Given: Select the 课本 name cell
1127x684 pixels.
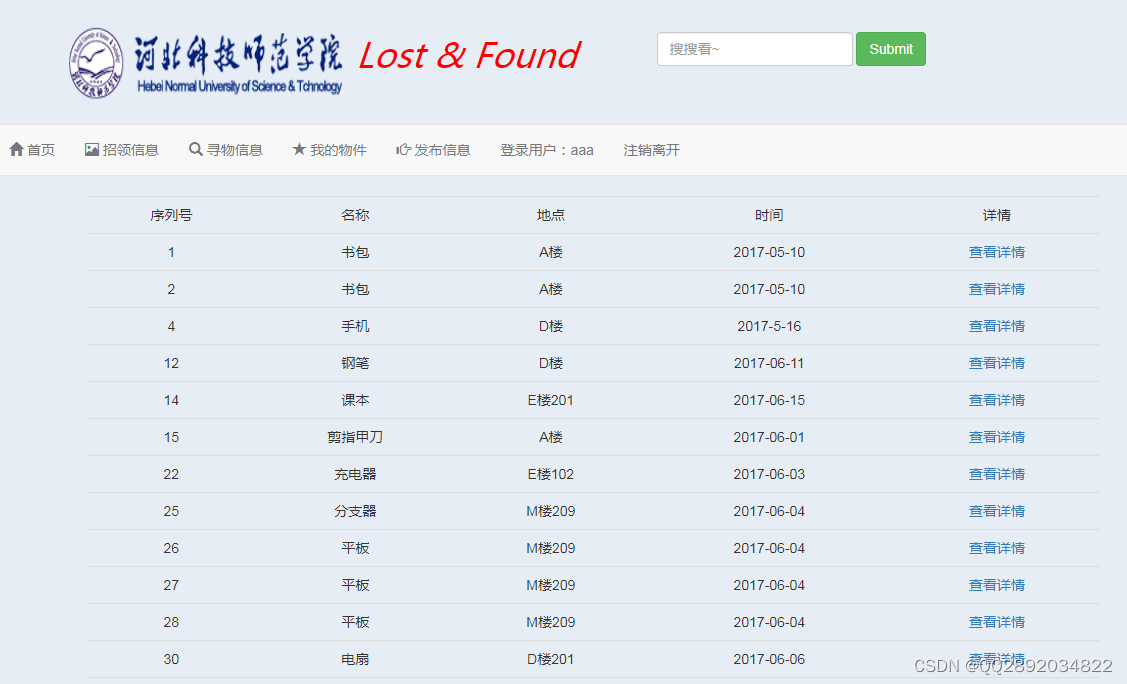Looking at the screenshot, I should 355,400.
